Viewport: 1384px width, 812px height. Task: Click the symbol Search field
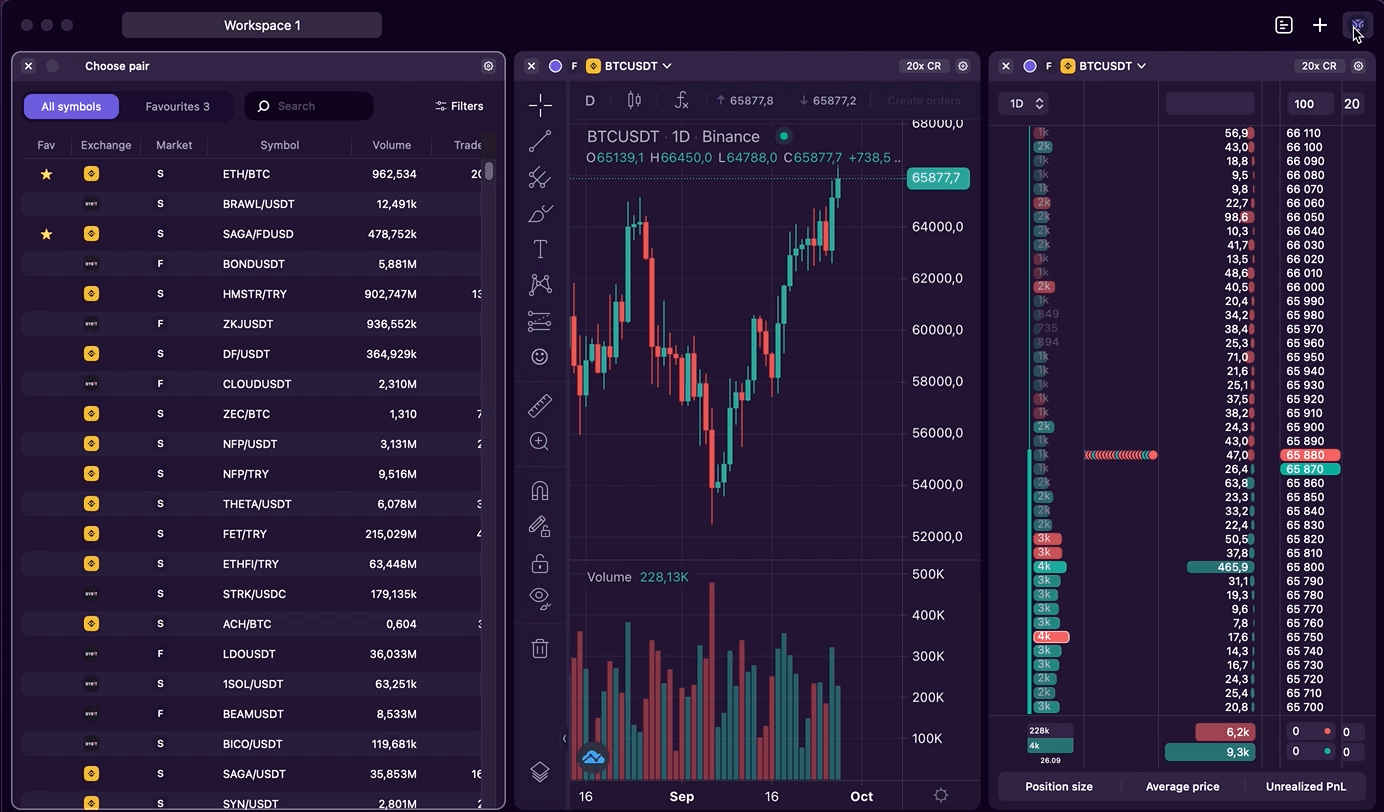tap(310, 106)
